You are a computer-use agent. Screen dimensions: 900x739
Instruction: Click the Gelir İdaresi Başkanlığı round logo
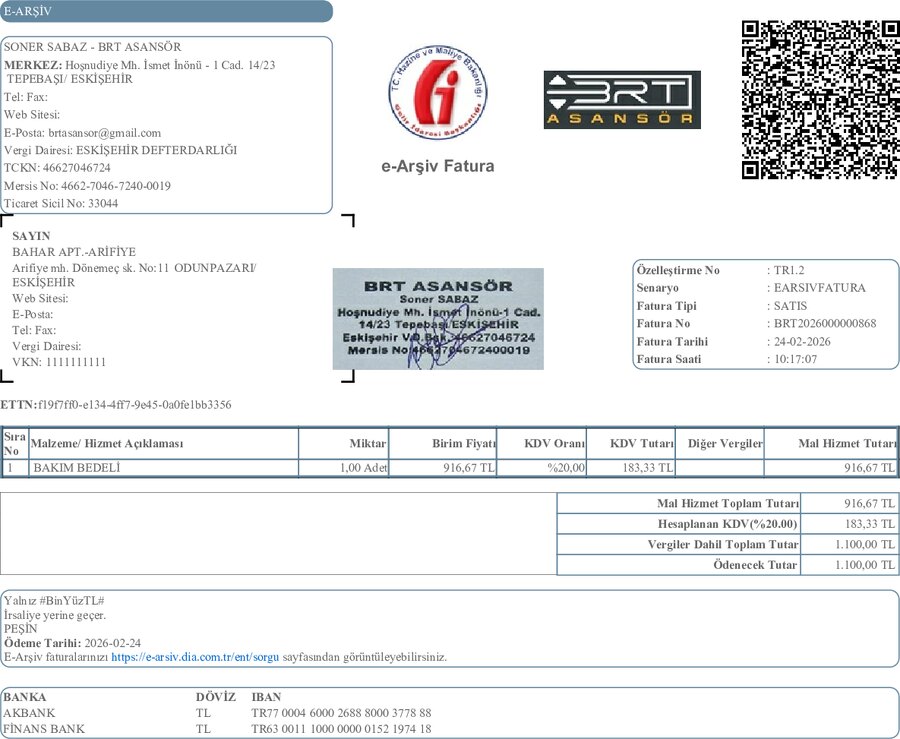tap(438, 92)
